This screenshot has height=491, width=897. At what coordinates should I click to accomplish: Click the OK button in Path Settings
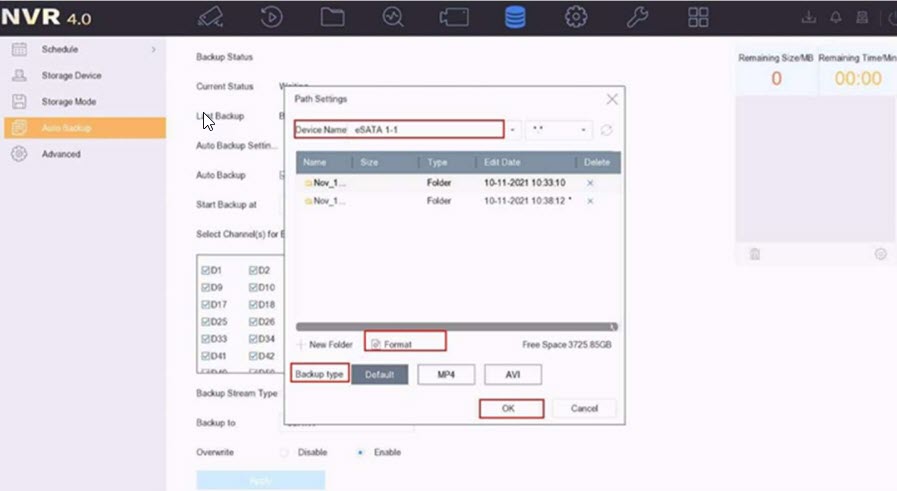510,408
